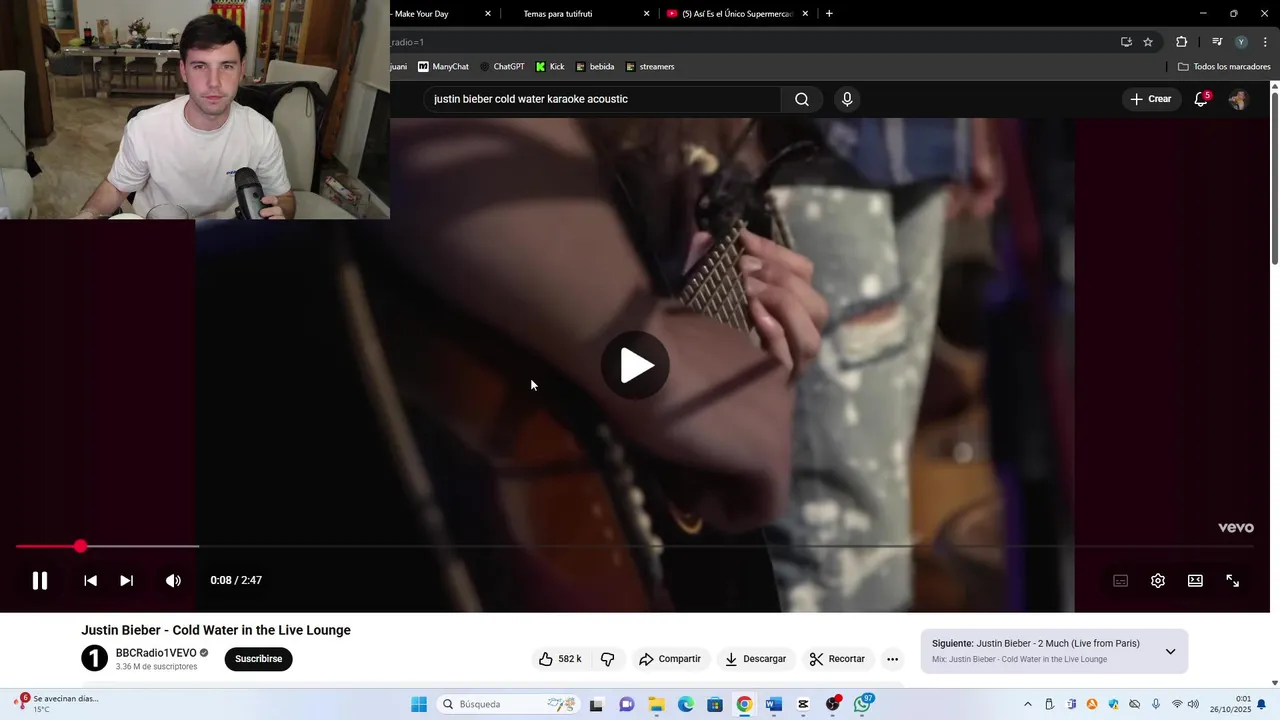Viewport: 1280px width, 720px height.
Task: Show hidden system tray icons
Action: point(1027,705)
